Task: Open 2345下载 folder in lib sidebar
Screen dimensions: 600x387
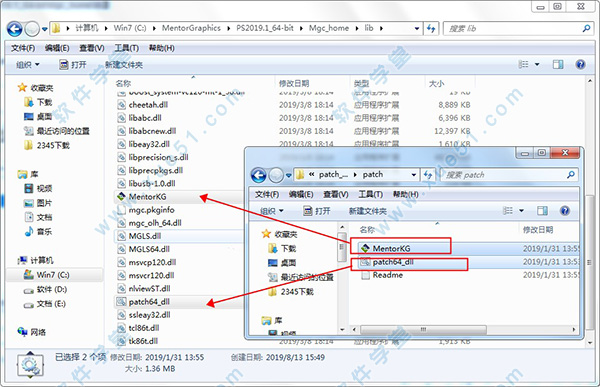Action: (53, 145)
